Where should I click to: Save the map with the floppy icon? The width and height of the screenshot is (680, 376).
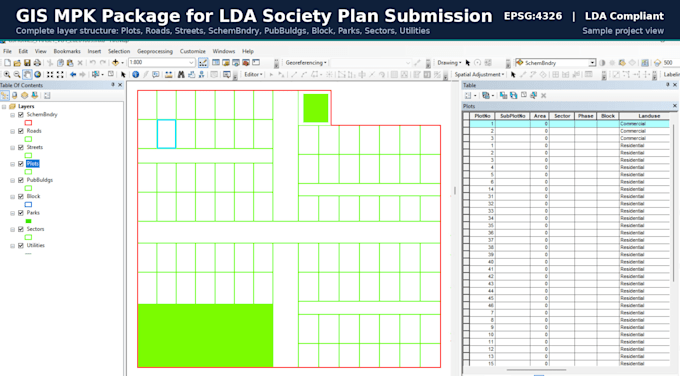pyautogui.click(x=27, y=63)
